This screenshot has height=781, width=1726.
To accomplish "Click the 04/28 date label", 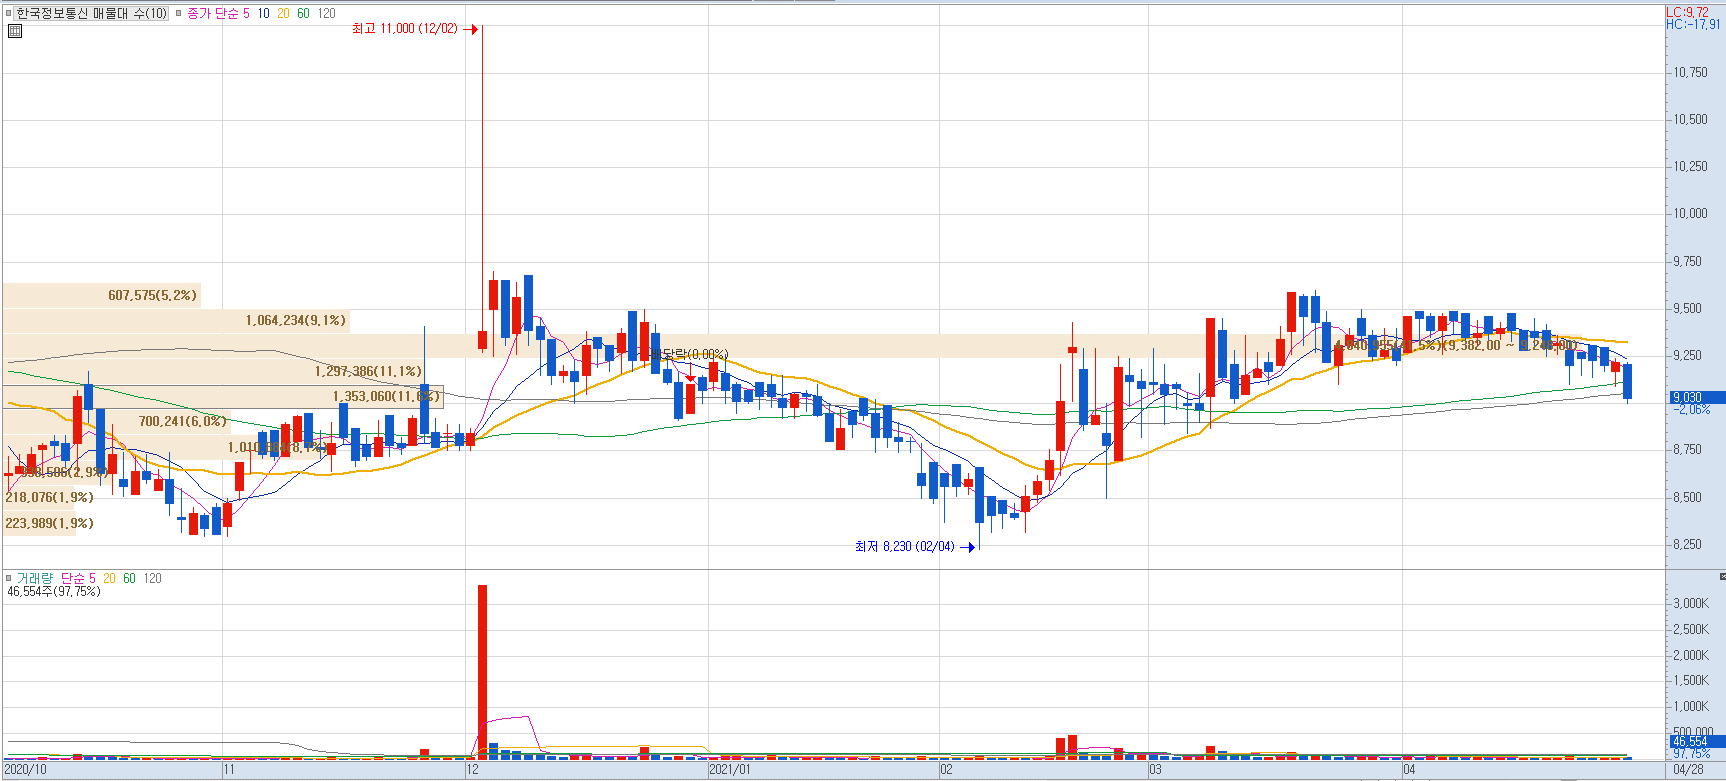I will 1689,769.
